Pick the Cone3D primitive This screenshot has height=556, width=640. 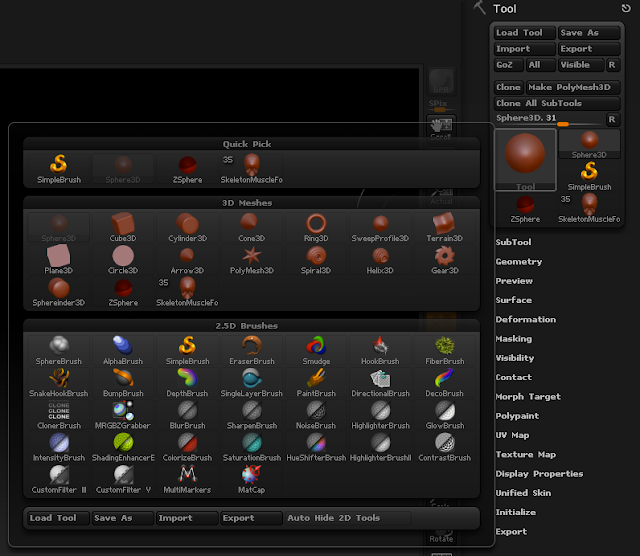[x=251, y=227]
